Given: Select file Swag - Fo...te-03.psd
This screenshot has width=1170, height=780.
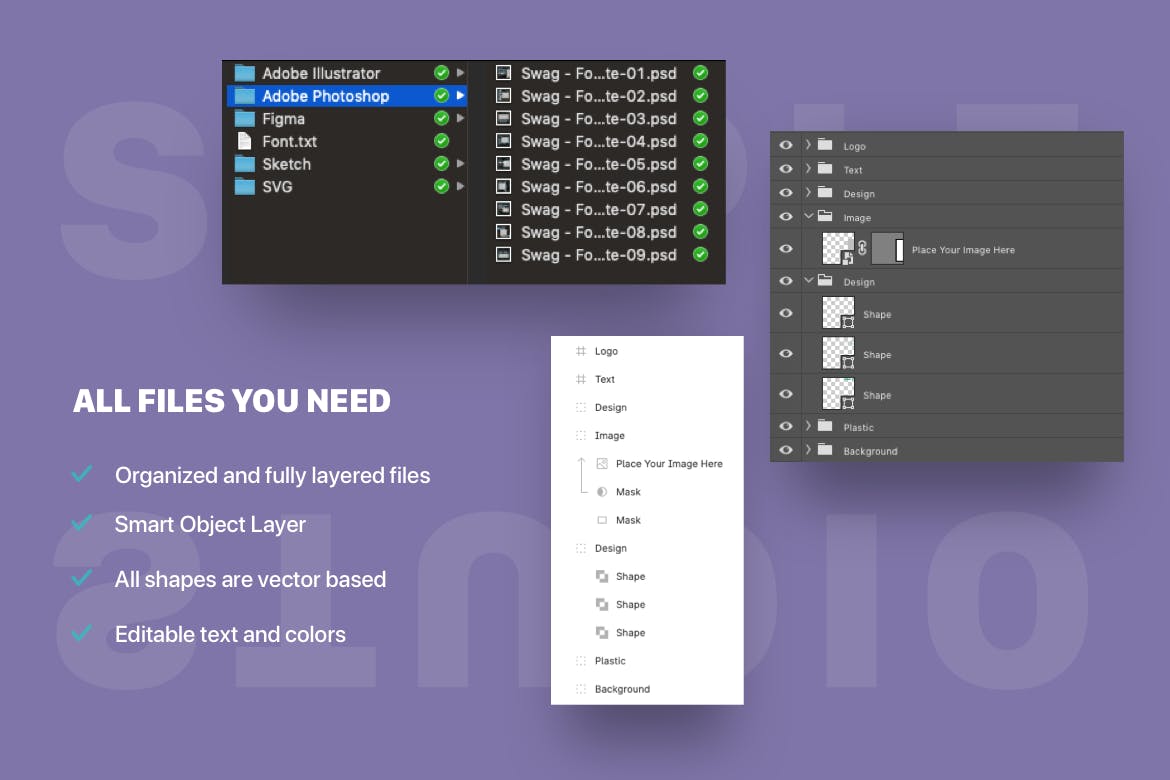Looking at the screenshot, I should point(598,119).
